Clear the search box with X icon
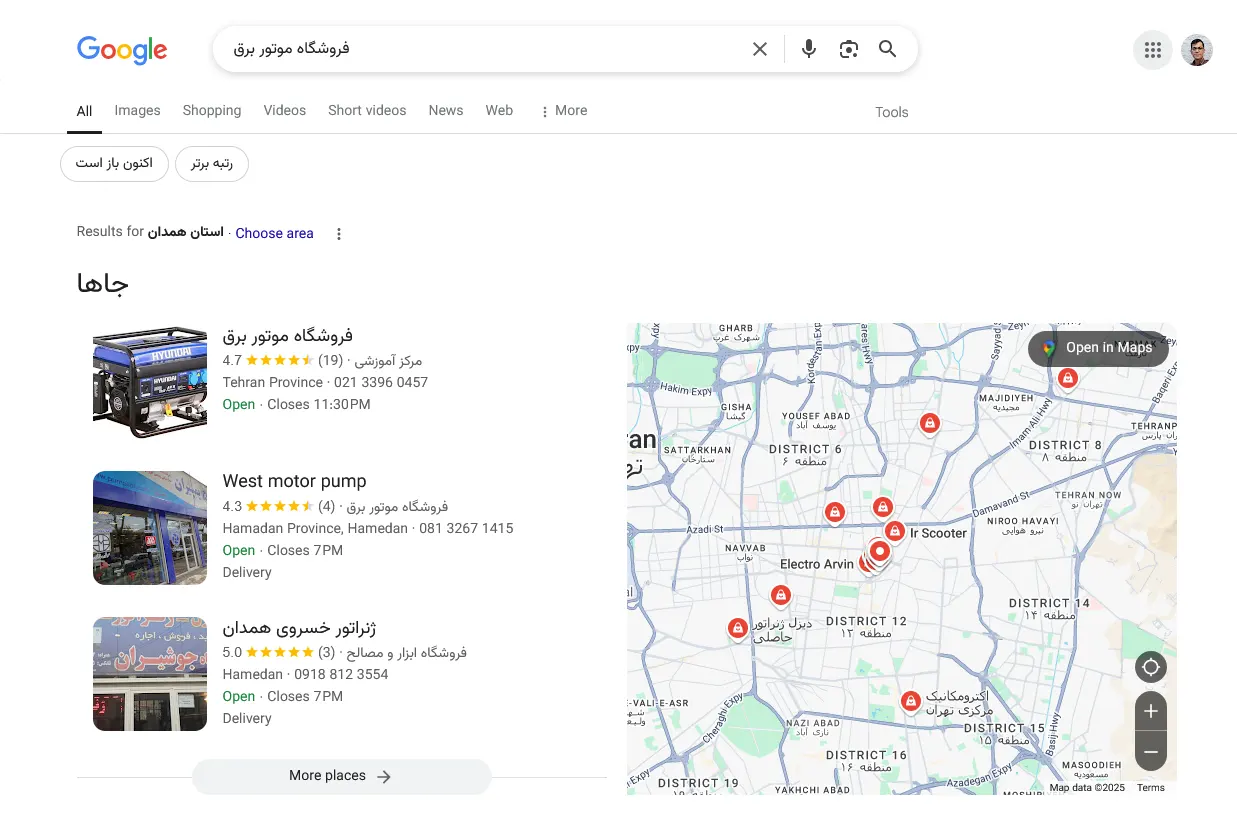Image resolution: width=1237 pixels, height=820 pixels. (x=760, y=49)
